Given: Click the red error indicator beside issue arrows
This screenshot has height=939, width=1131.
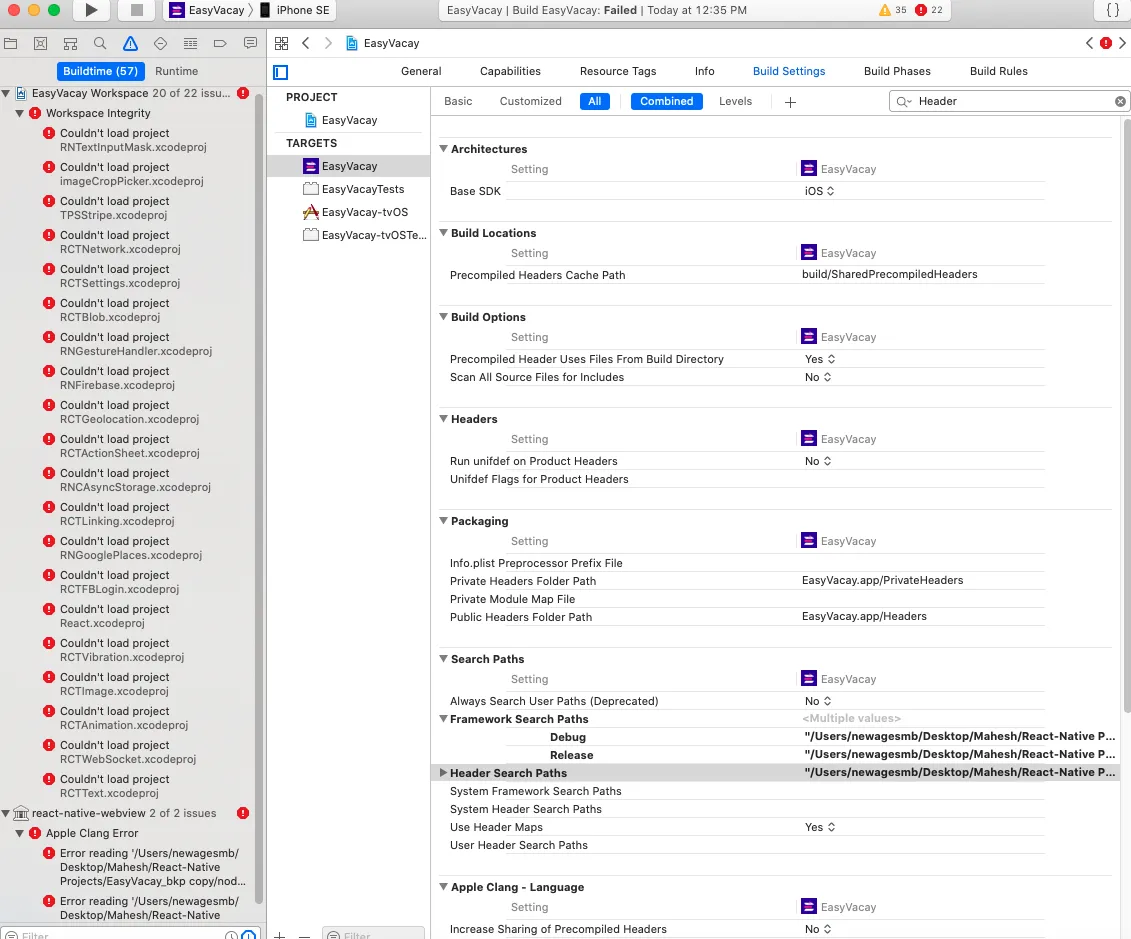Looking at the screenshot, I should click(1106, 43).
